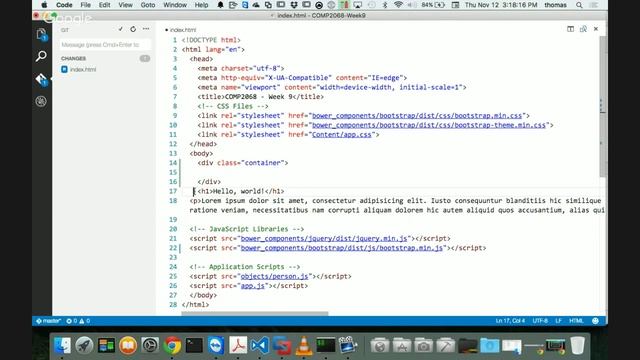Viewport: 640px width, 360px height.
Task: Place cursor on the Hello, world! h1 line
Action: (241, 191)
